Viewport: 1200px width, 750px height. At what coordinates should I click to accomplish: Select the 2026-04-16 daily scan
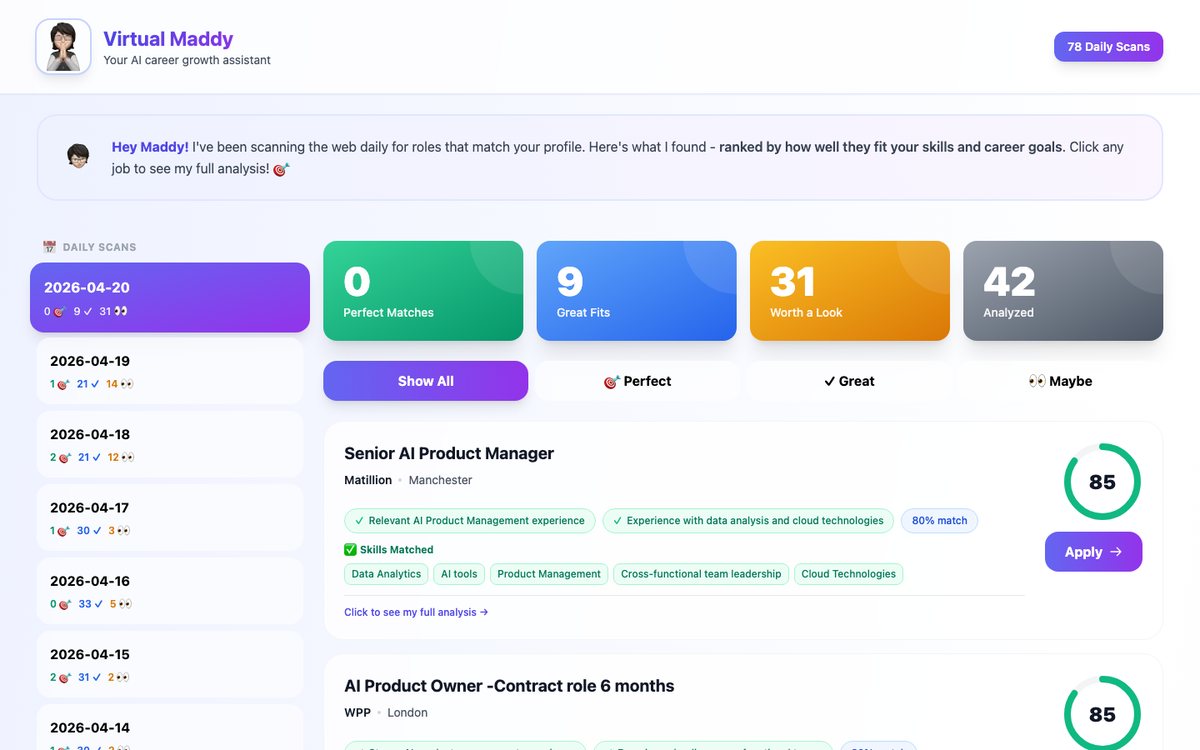pyautogui.click(x=170, y=591)
